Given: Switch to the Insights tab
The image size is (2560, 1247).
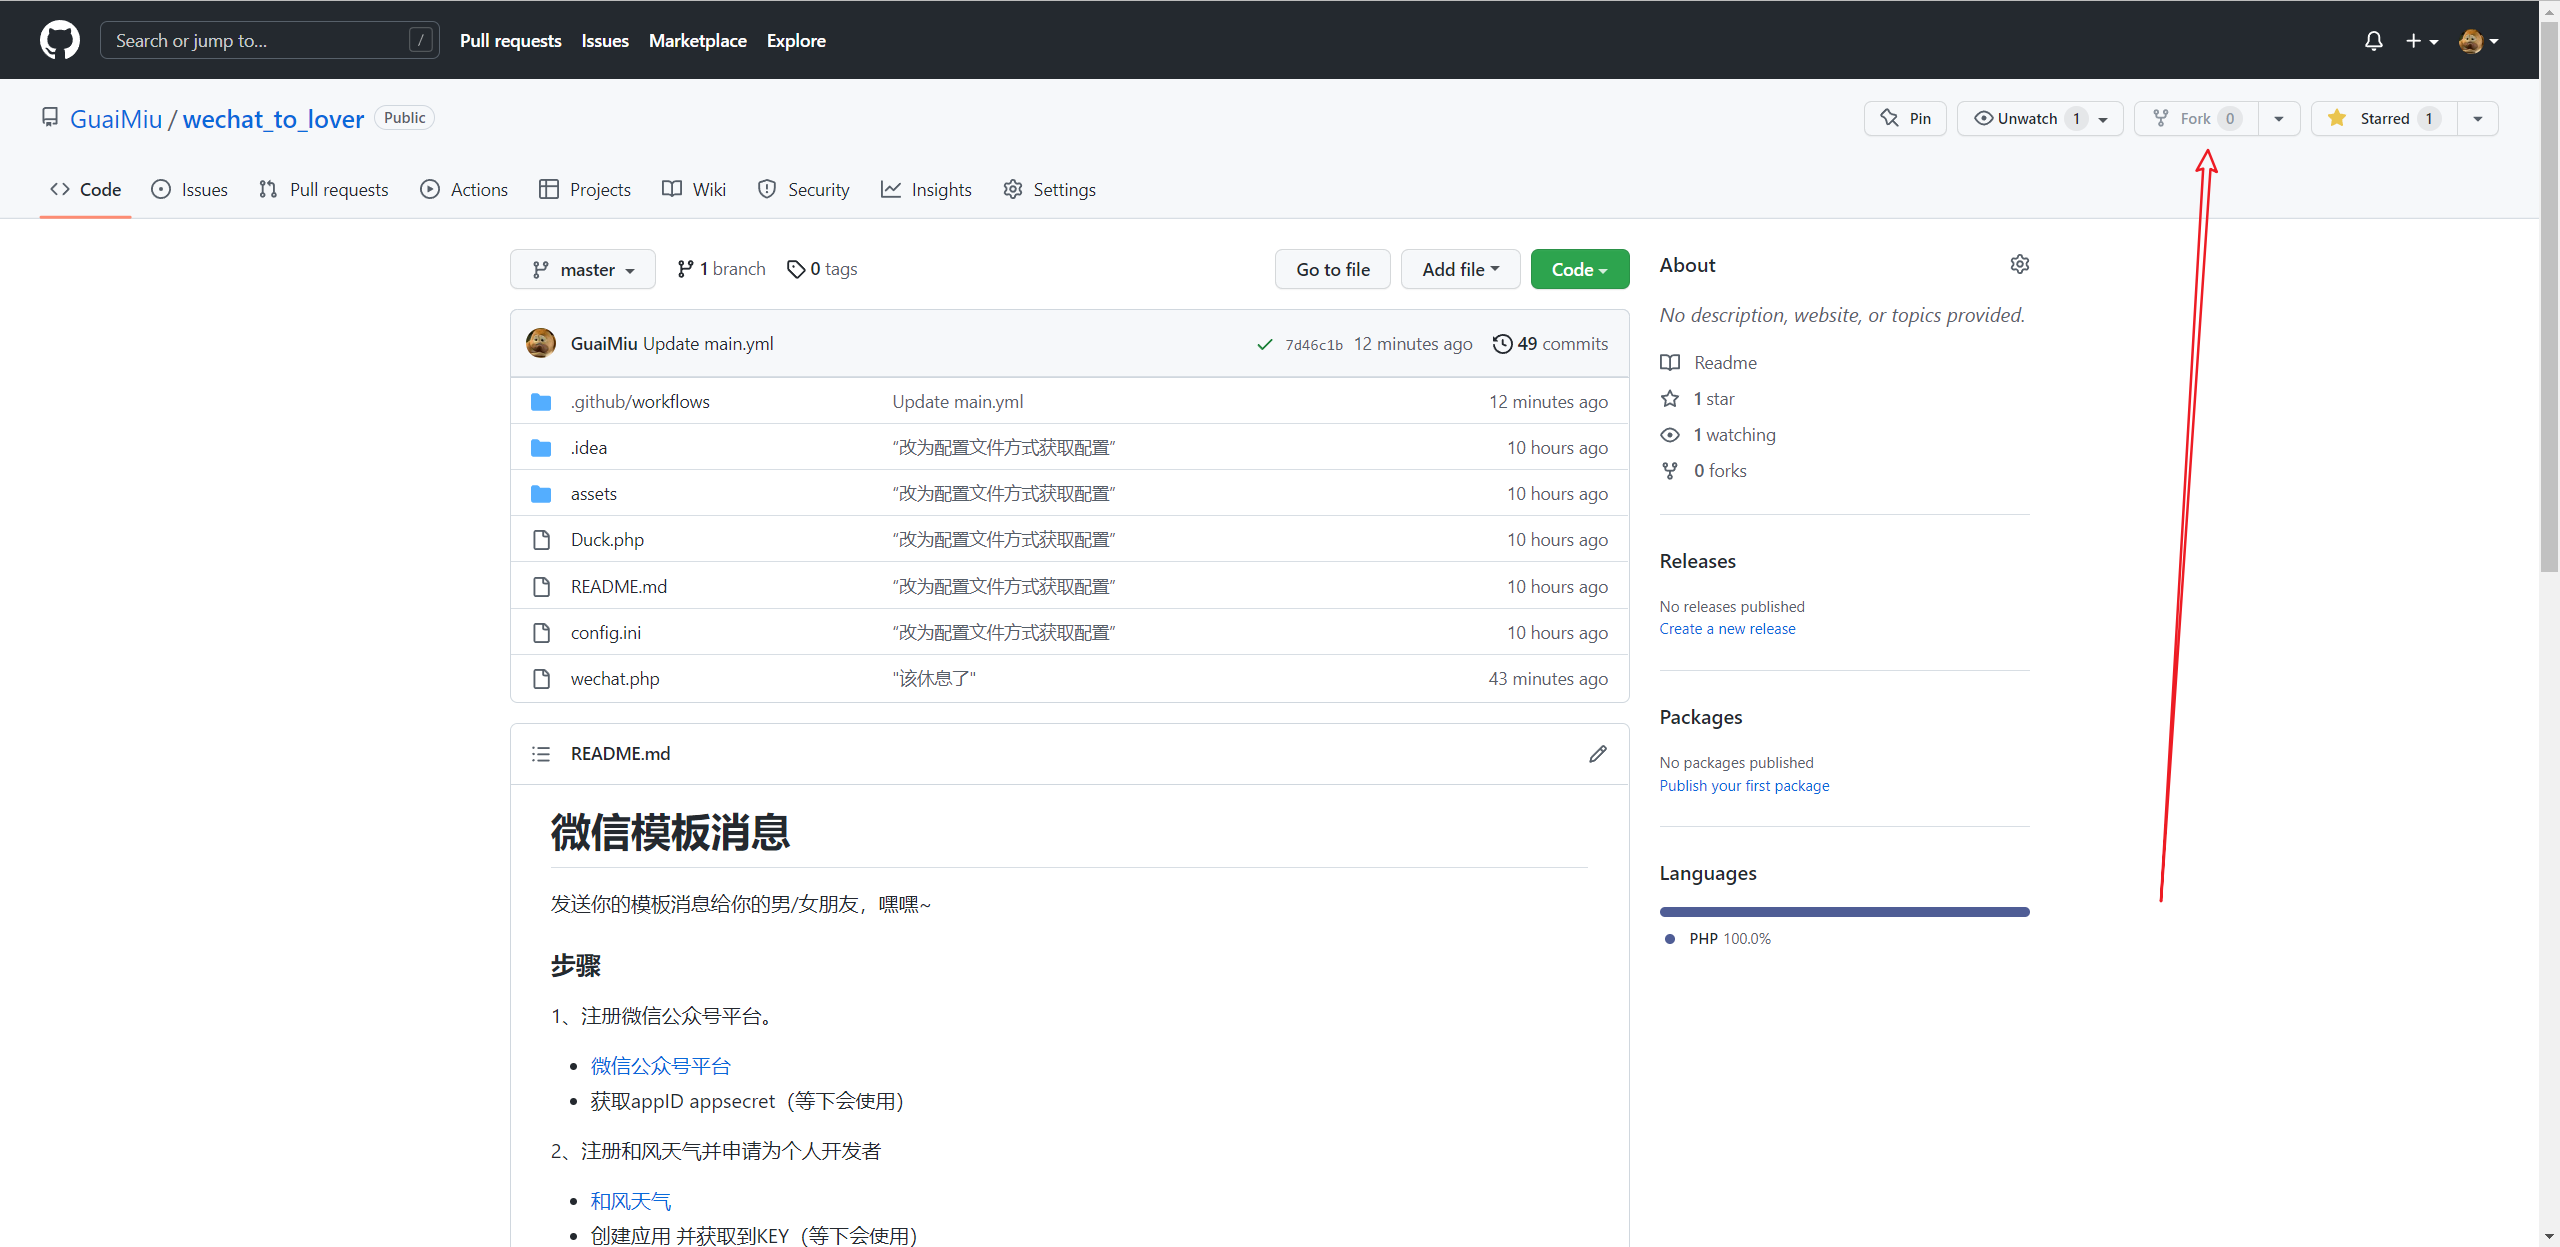Looking at the screenshot, I should [926, 189].
